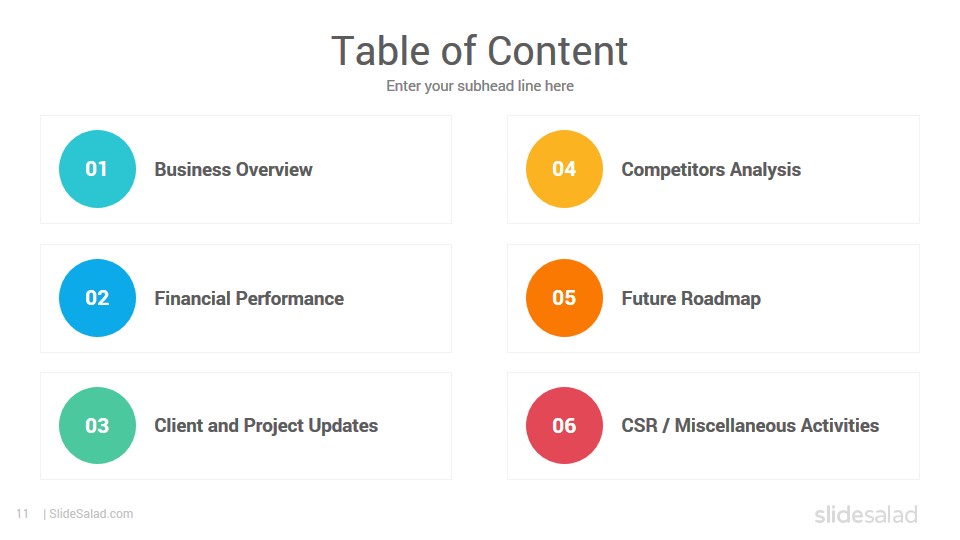
Task: Open the Business Overview section
Action: click(233, 170)
